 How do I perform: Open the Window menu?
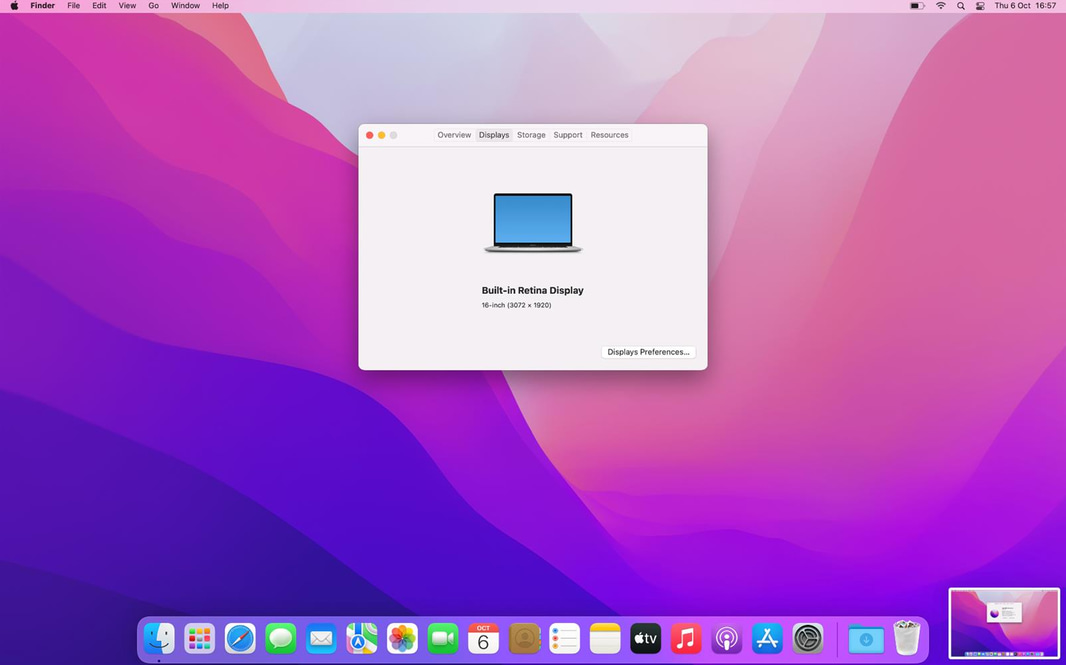tap(185, 5)
